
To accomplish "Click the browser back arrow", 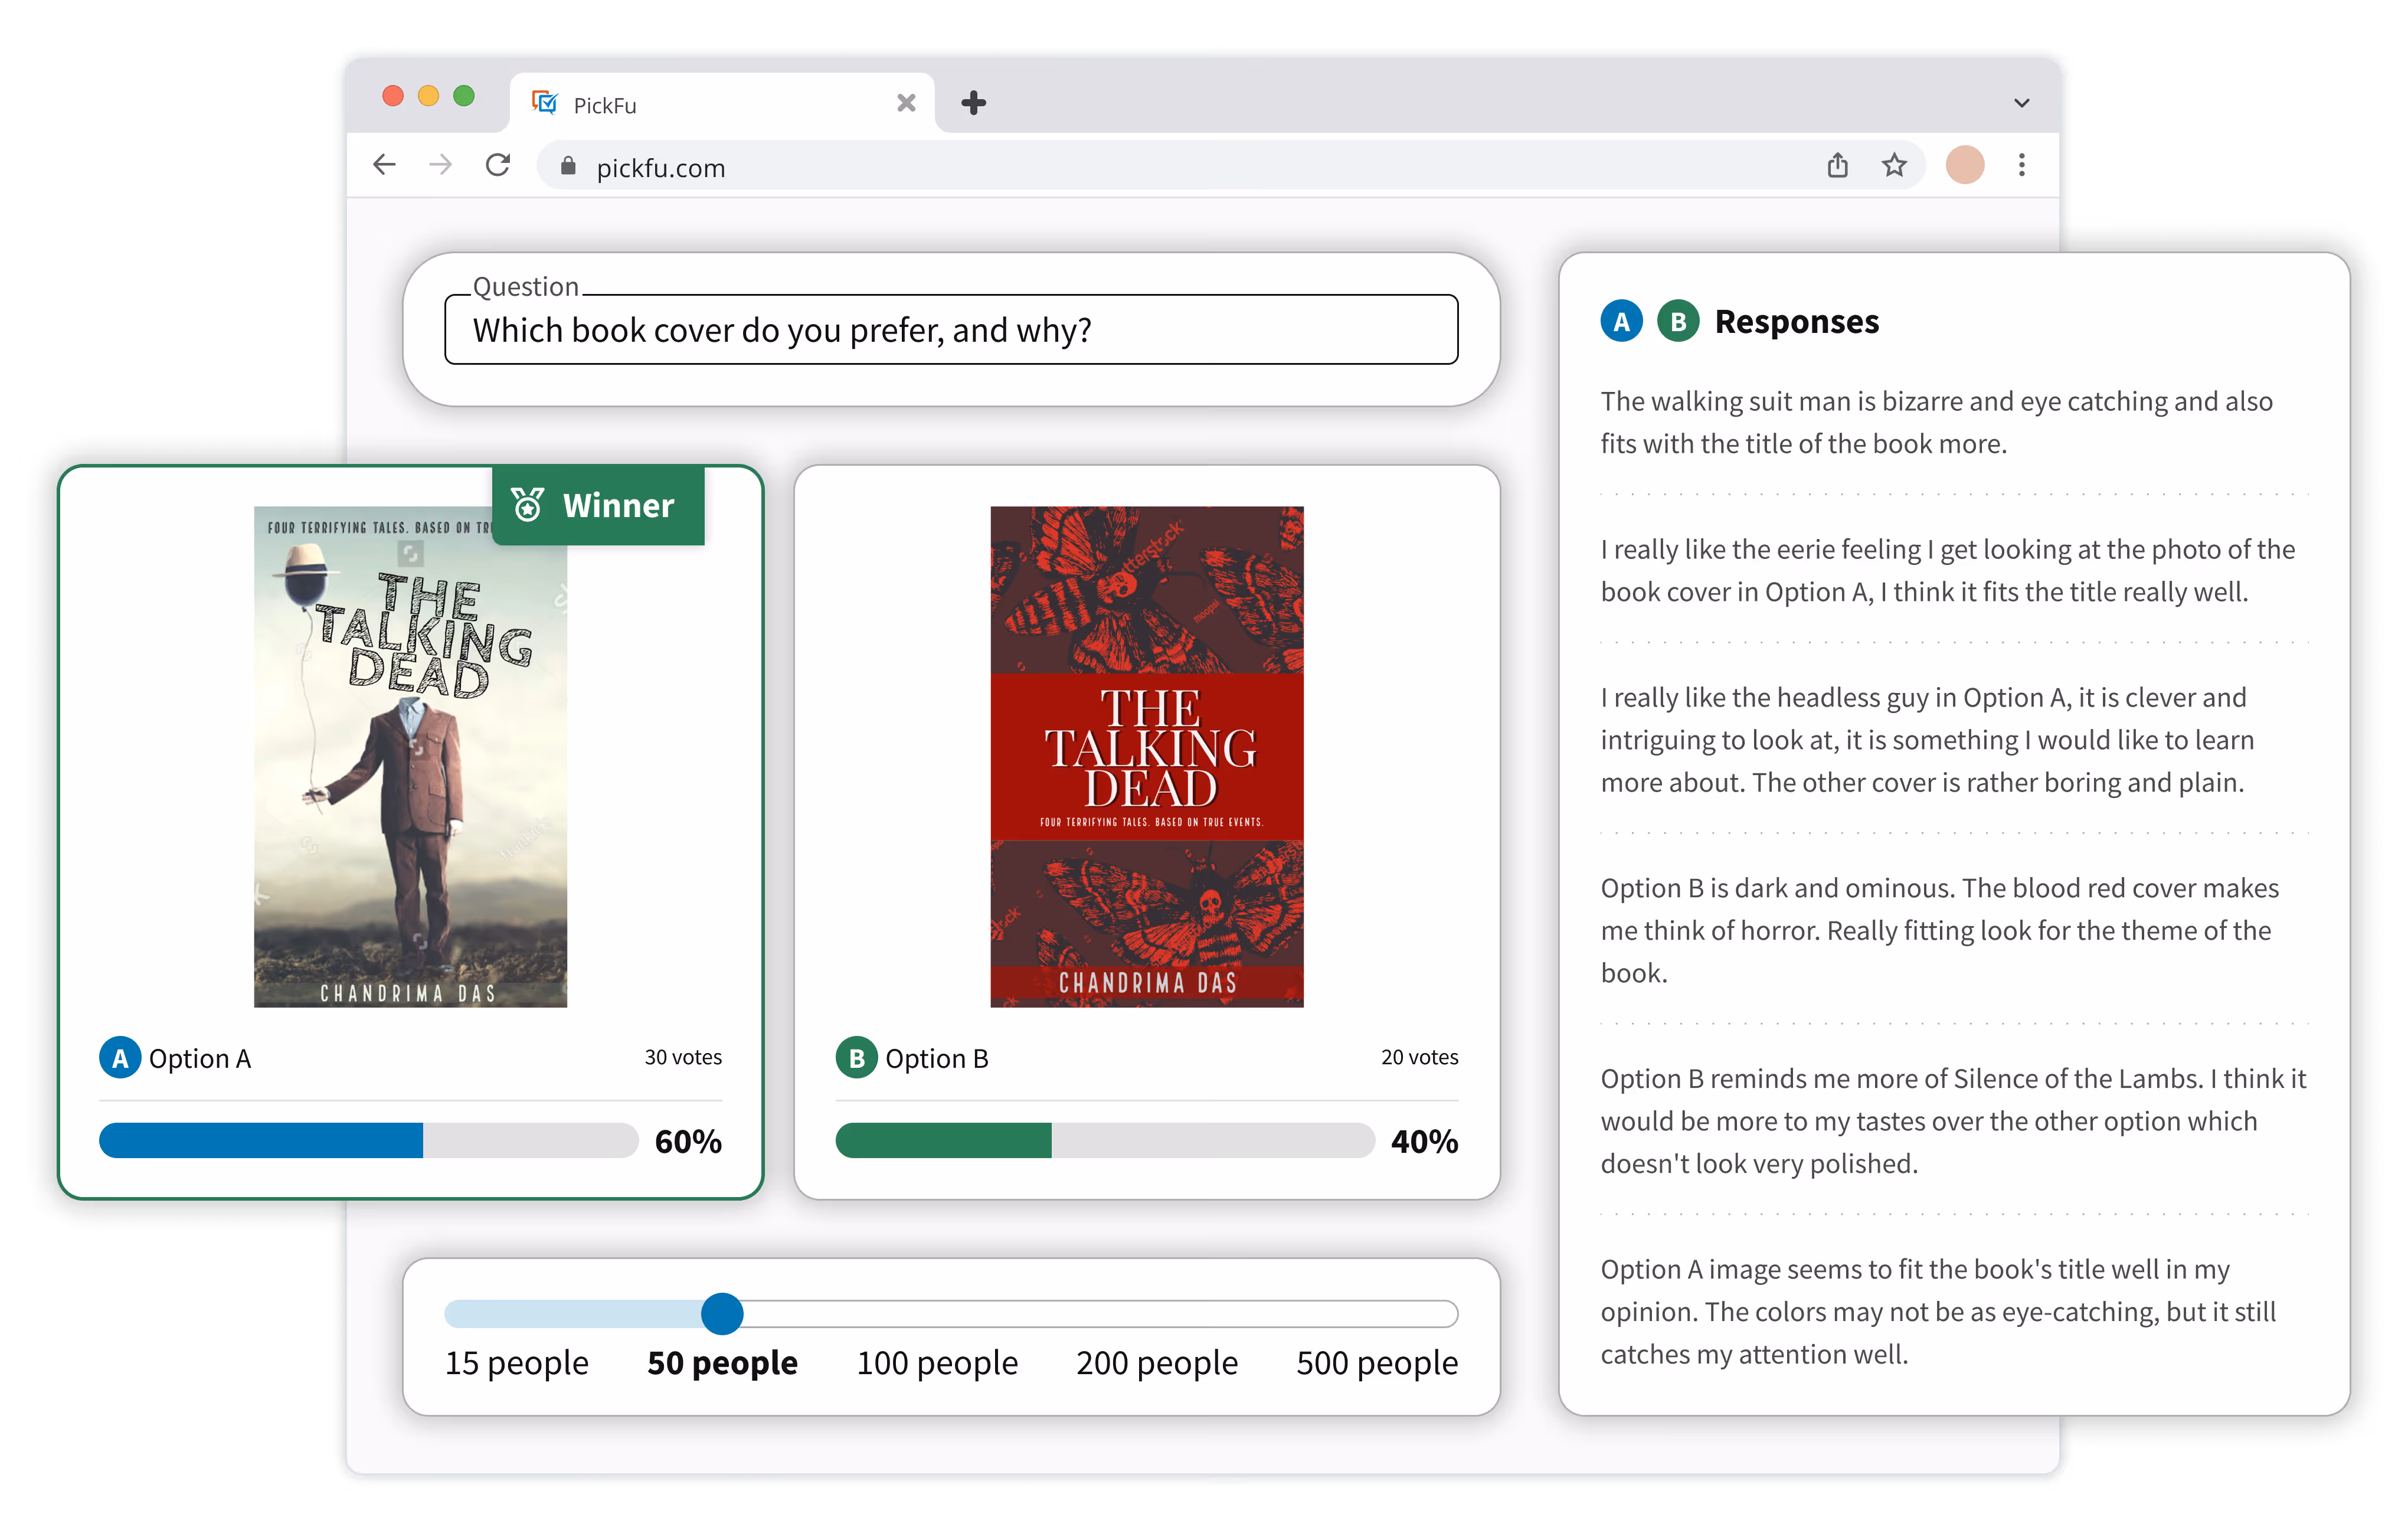I will (384, 165).
